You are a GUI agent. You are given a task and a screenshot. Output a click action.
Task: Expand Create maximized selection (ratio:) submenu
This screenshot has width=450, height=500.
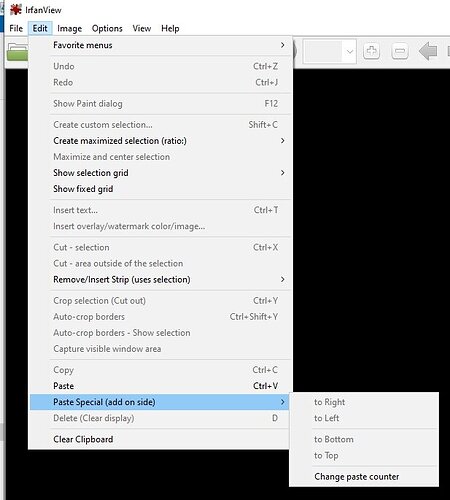[161, 141]
